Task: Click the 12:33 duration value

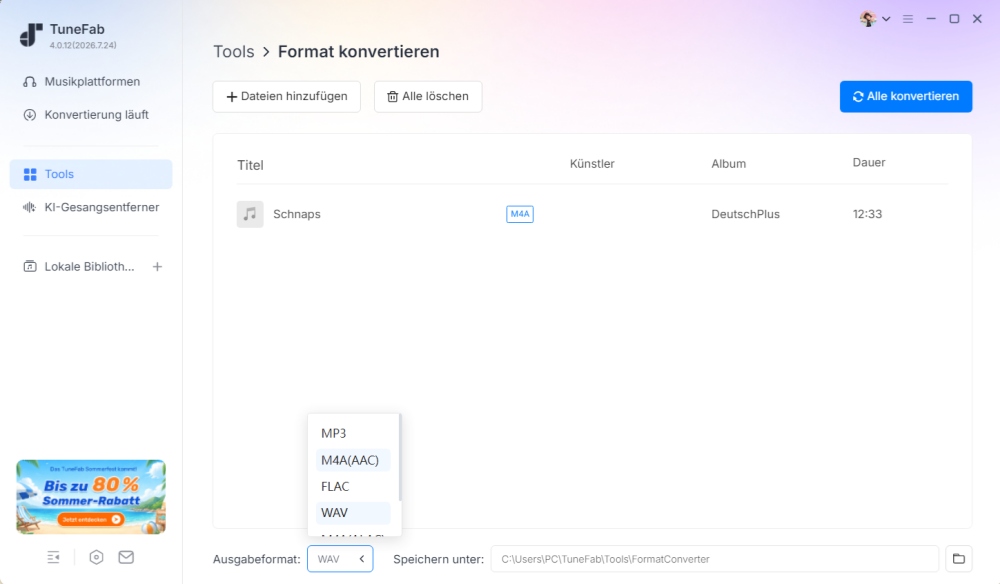Action: 867,214
